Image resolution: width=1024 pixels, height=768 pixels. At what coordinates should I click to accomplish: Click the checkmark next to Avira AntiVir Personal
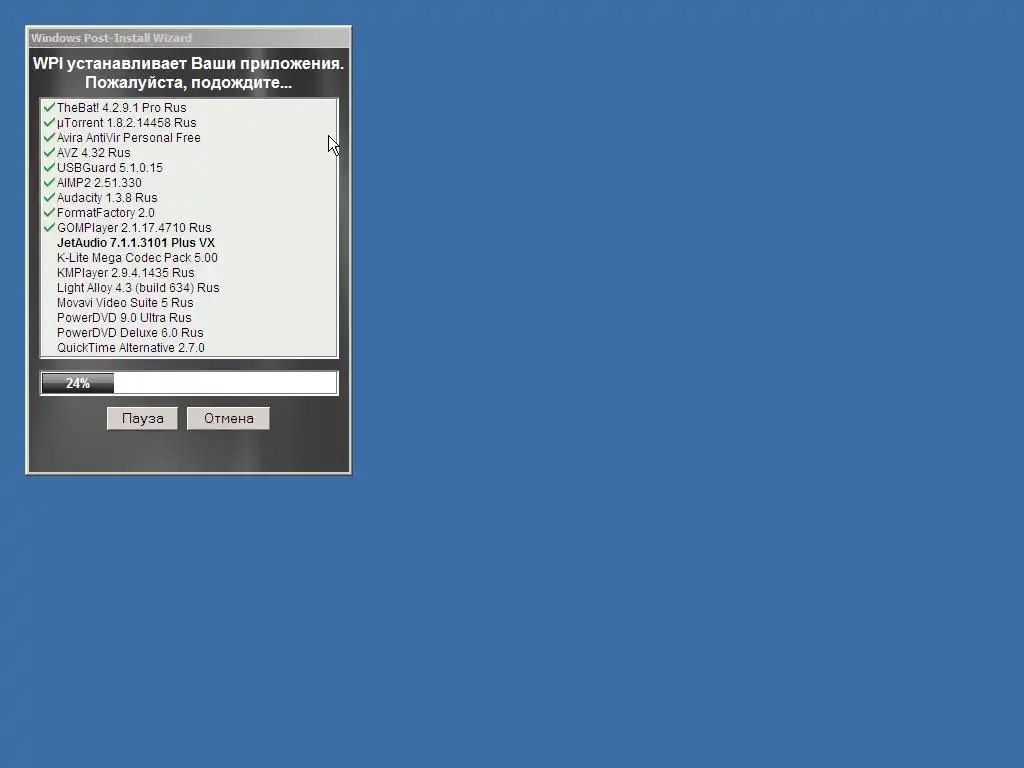click(x=49, y=137)
